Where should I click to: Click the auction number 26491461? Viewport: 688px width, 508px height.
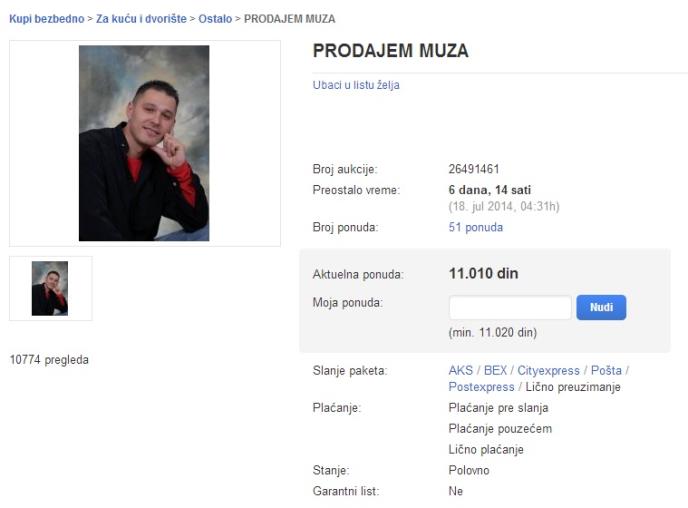click(x=474, y=169)
